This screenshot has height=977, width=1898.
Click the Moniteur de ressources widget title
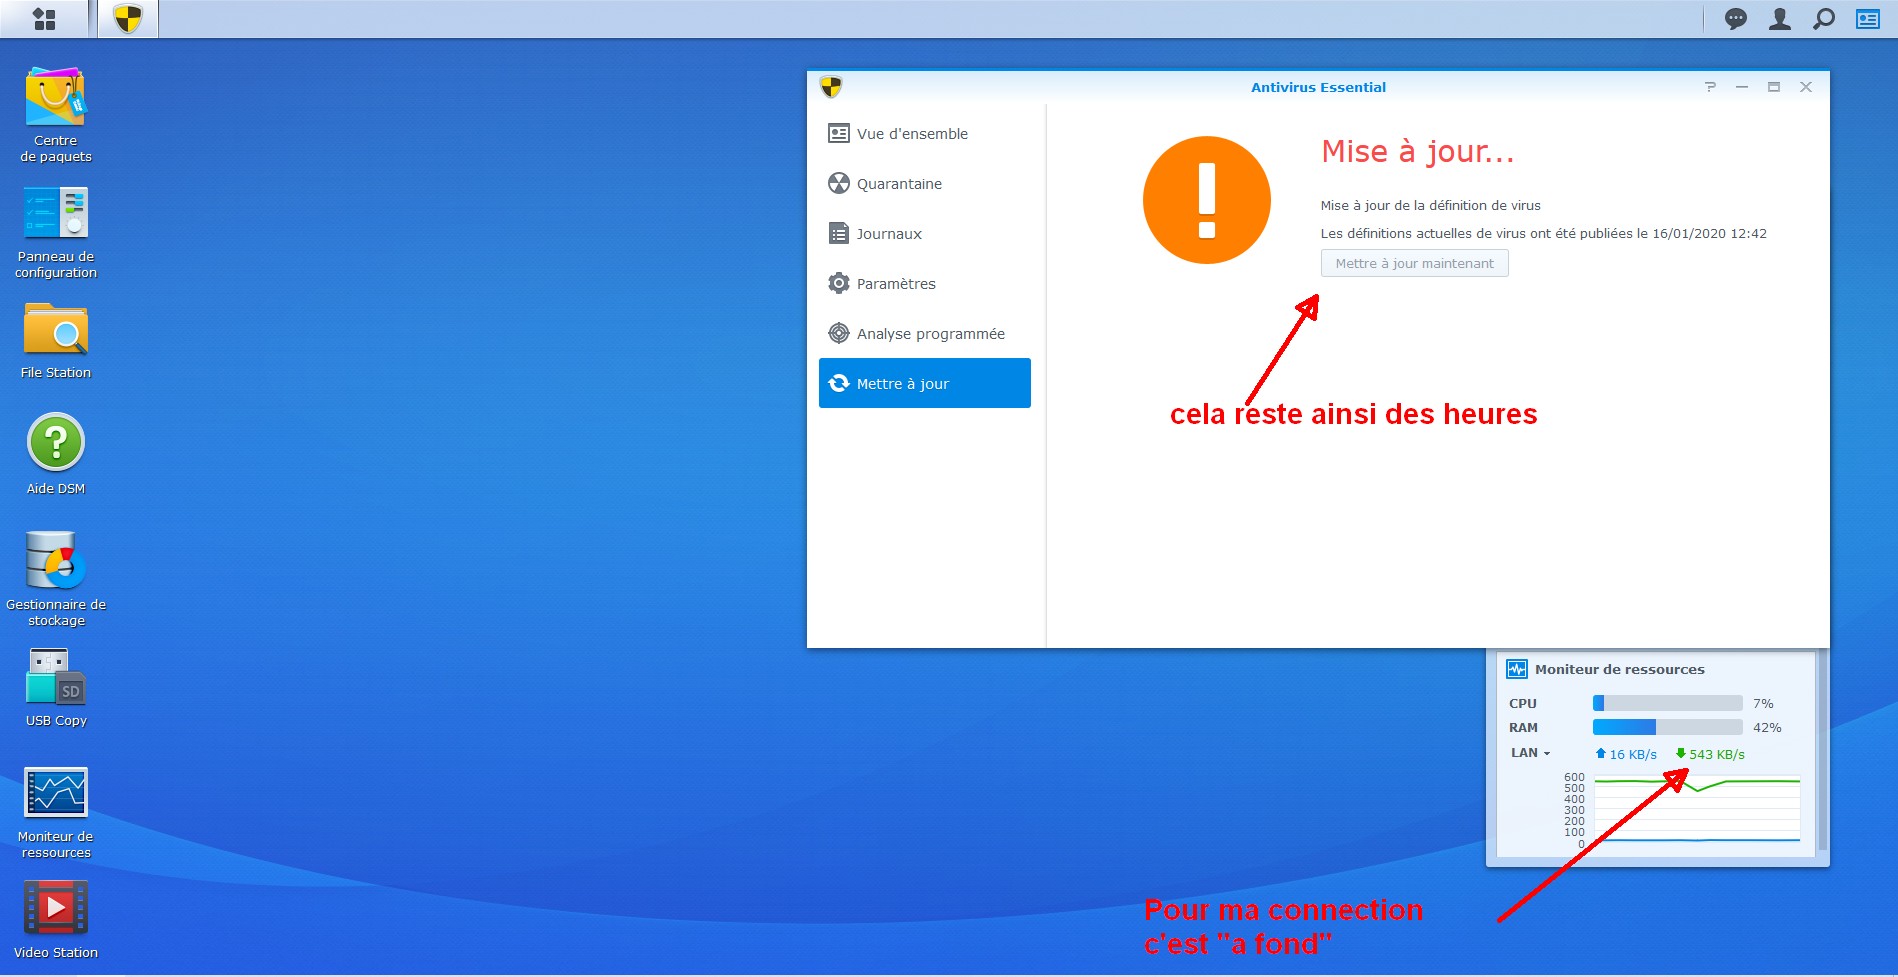pos(1619,669)
